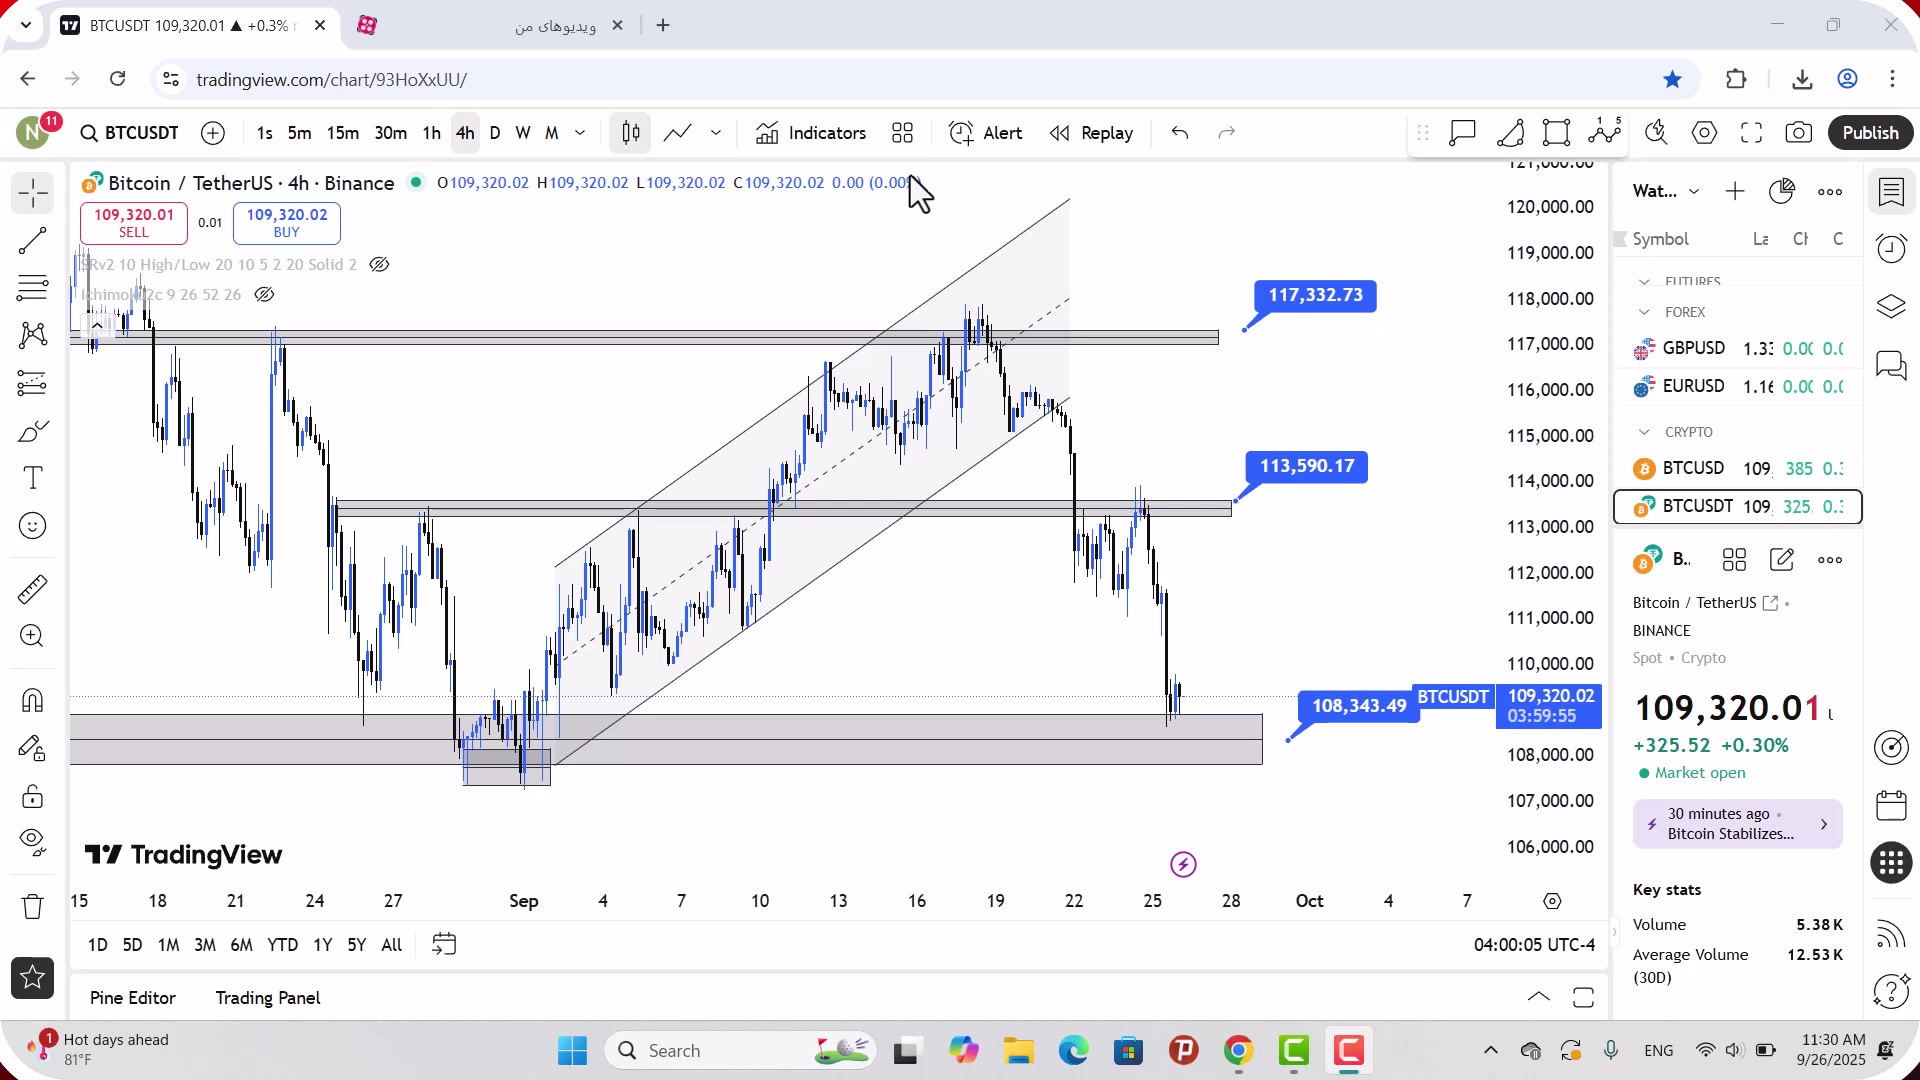1920x1080 pixels.
Task: Start bar Replay mode
Action: [1091, 133]
